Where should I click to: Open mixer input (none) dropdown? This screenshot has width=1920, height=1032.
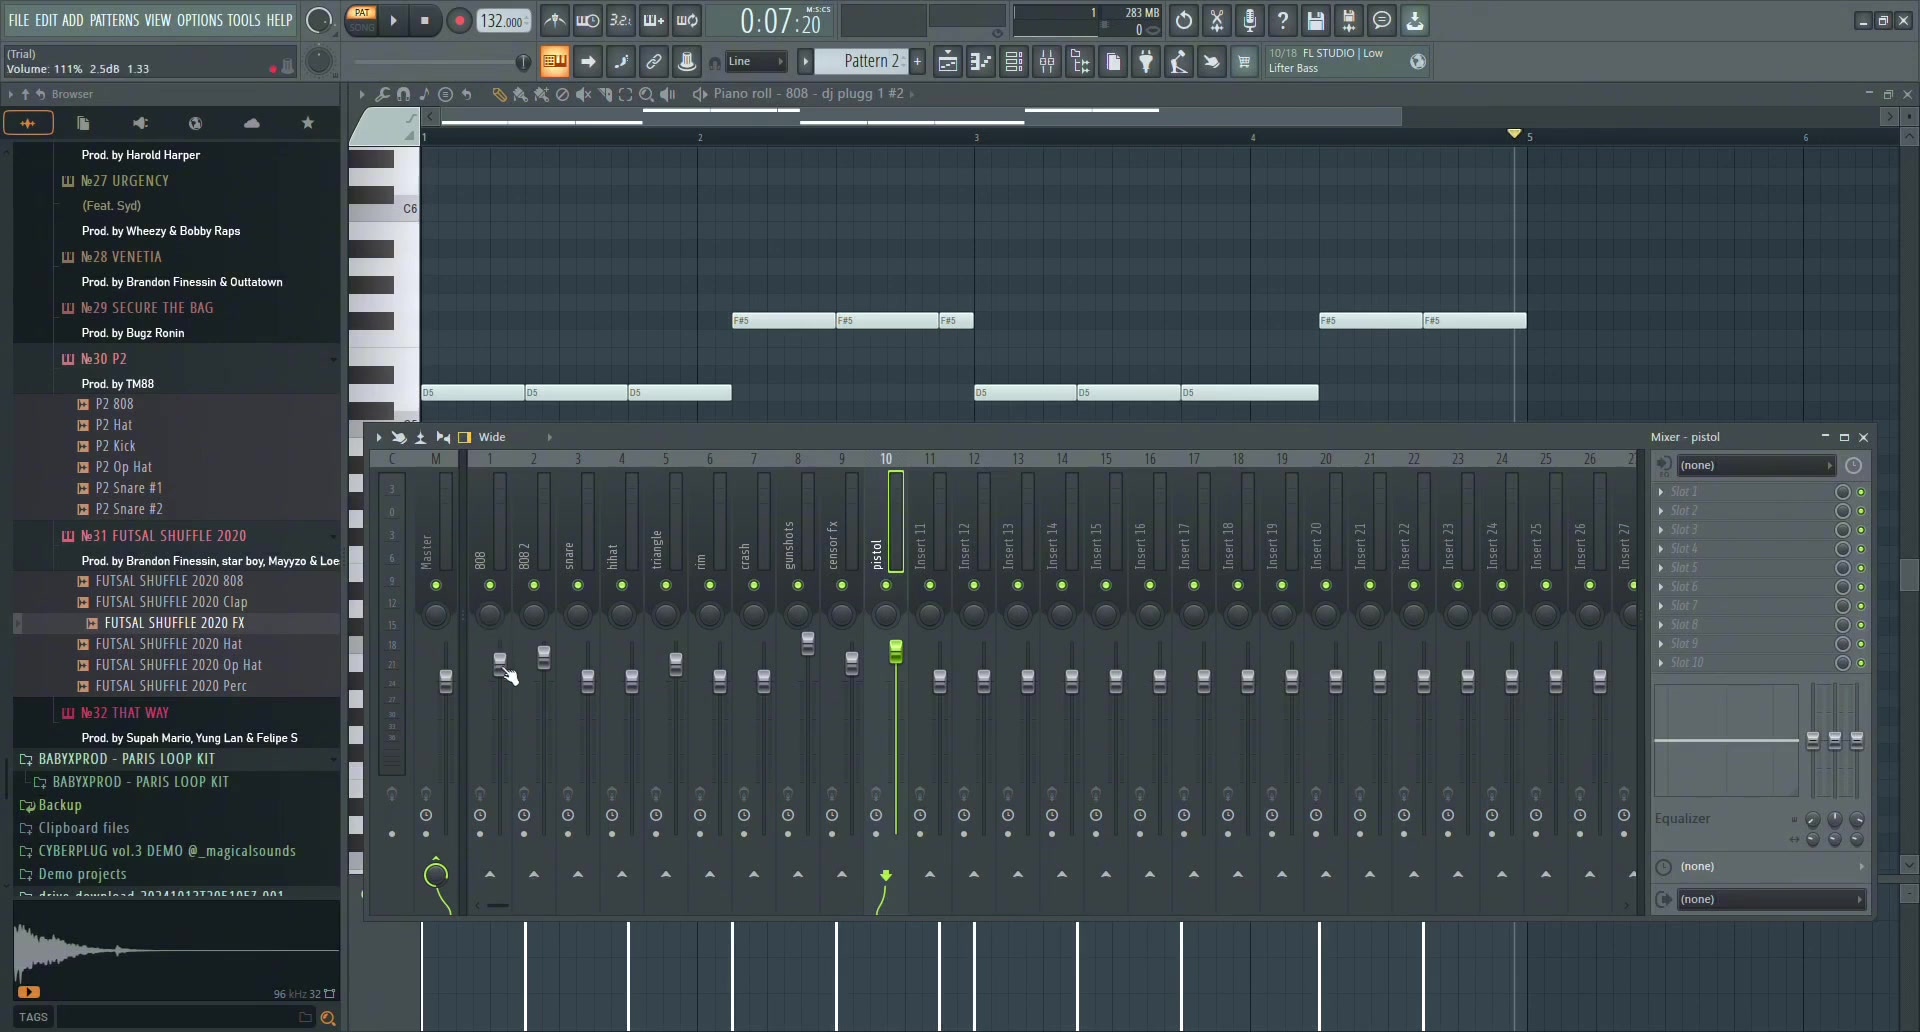coord(1755,466)
